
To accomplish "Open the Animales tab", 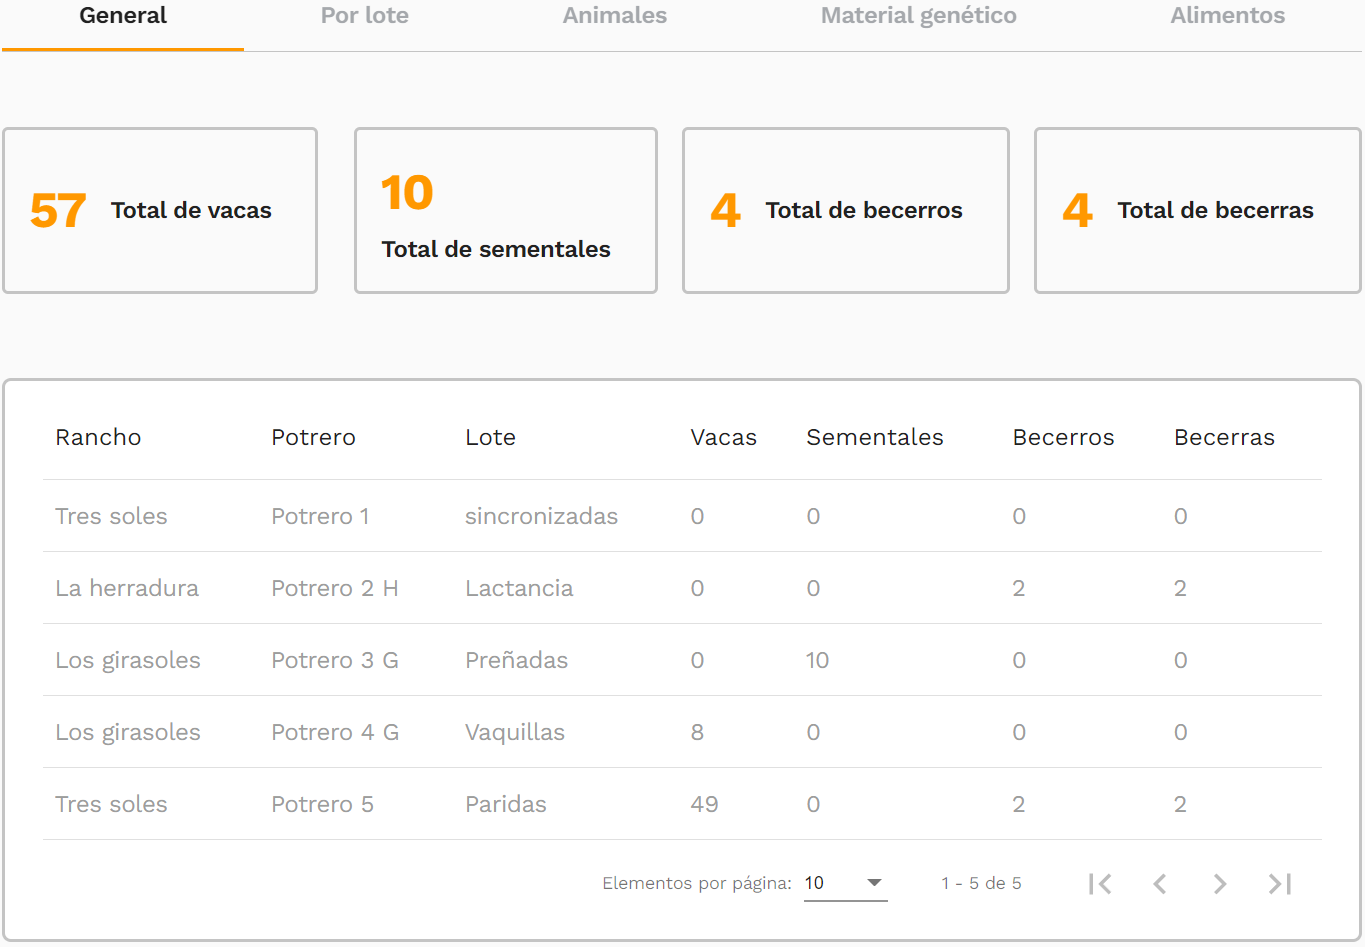I will pyautogui.click(x=614, y=16).
